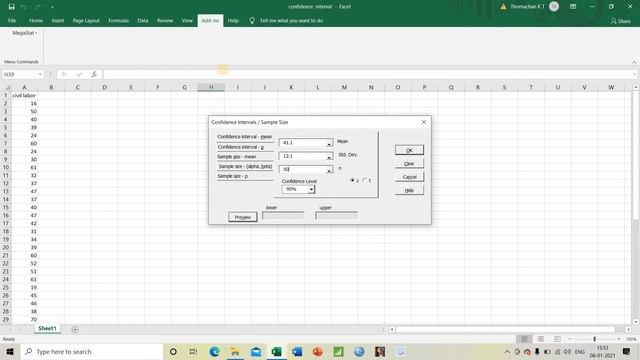Click Help button in dialog
The image size is (640, 360).
click(409, 190)
